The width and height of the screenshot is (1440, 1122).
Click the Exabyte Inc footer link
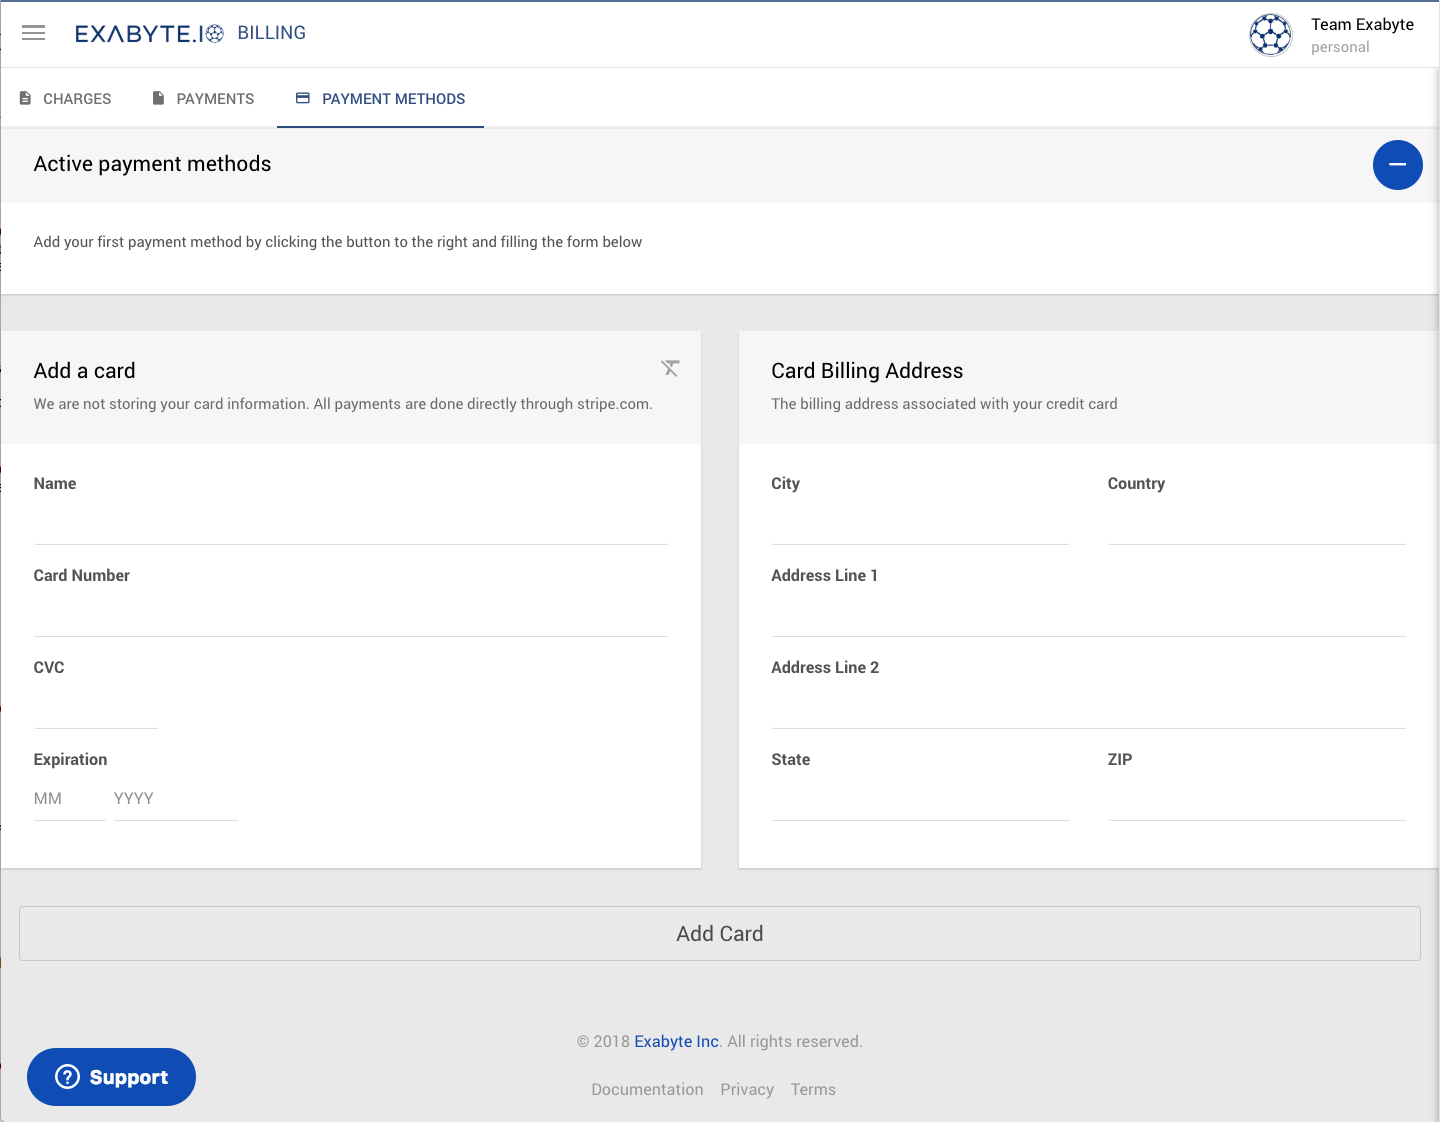(676, 1041)
